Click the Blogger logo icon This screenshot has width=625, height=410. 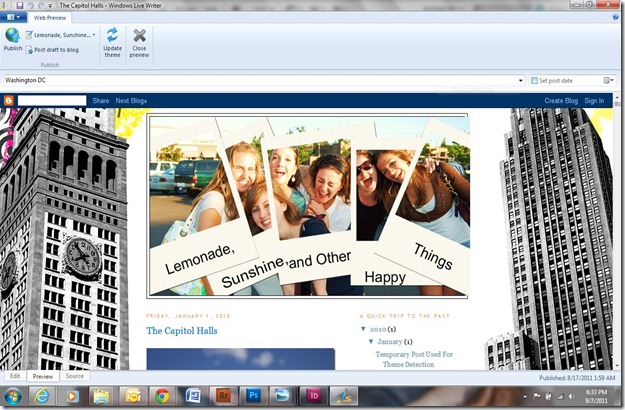pos(8,101)
